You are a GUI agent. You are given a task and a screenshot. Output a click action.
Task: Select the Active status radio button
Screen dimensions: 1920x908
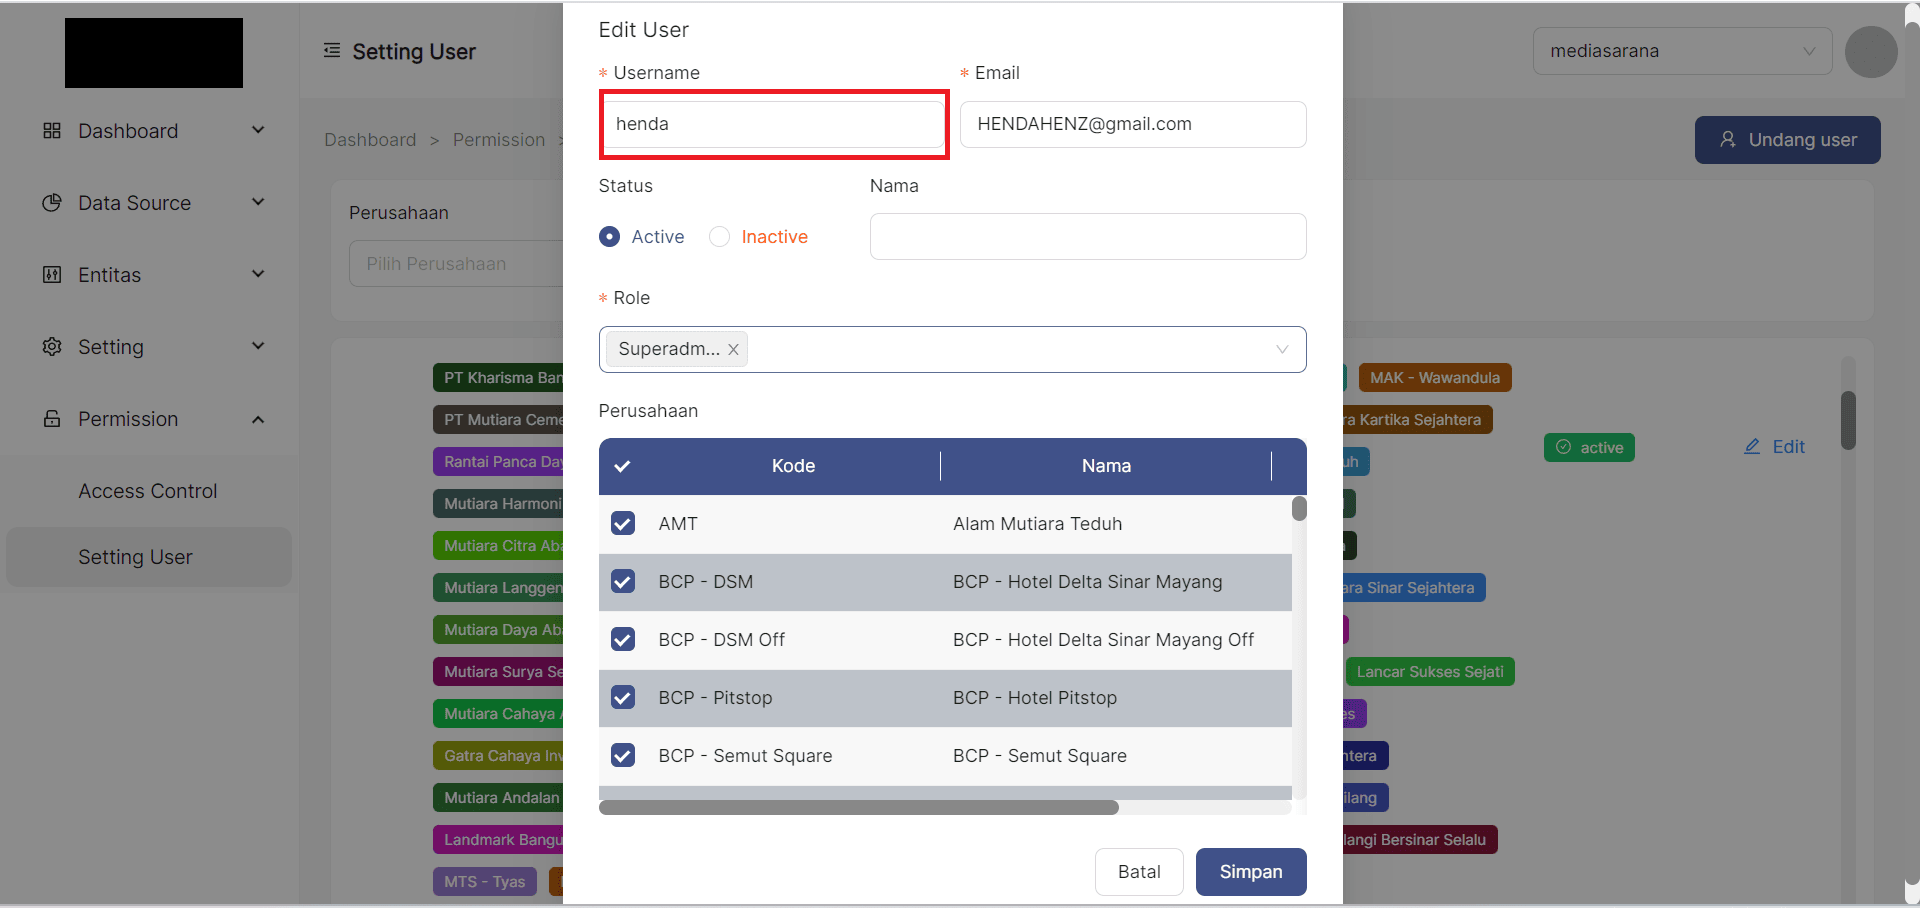pyautogui.click(x=610, y=236)
